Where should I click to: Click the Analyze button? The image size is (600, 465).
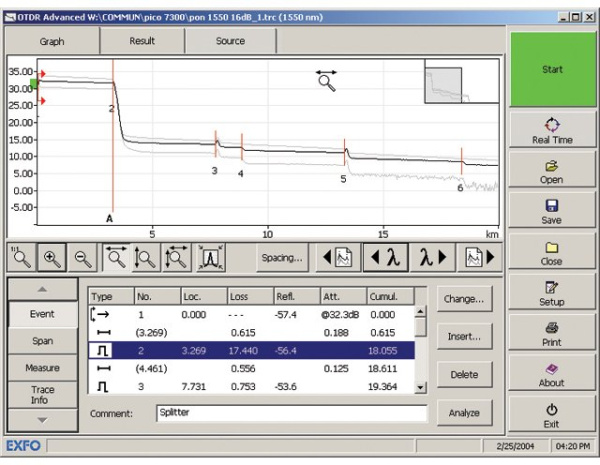[463, 412]
